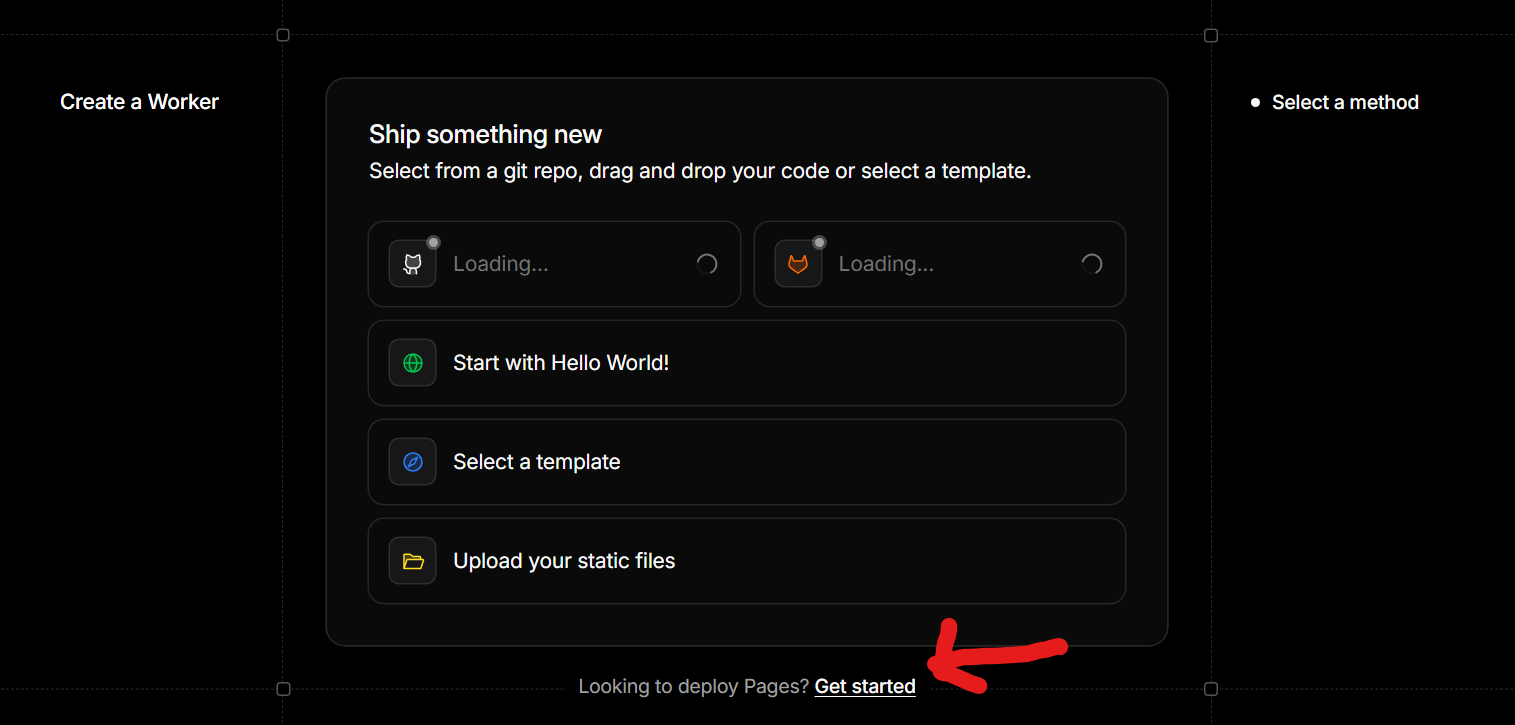The height and width of the screenshot is (725, 1515).
Task: Click the 'Select from a git repo' subtitle
Action: point(700,171)
